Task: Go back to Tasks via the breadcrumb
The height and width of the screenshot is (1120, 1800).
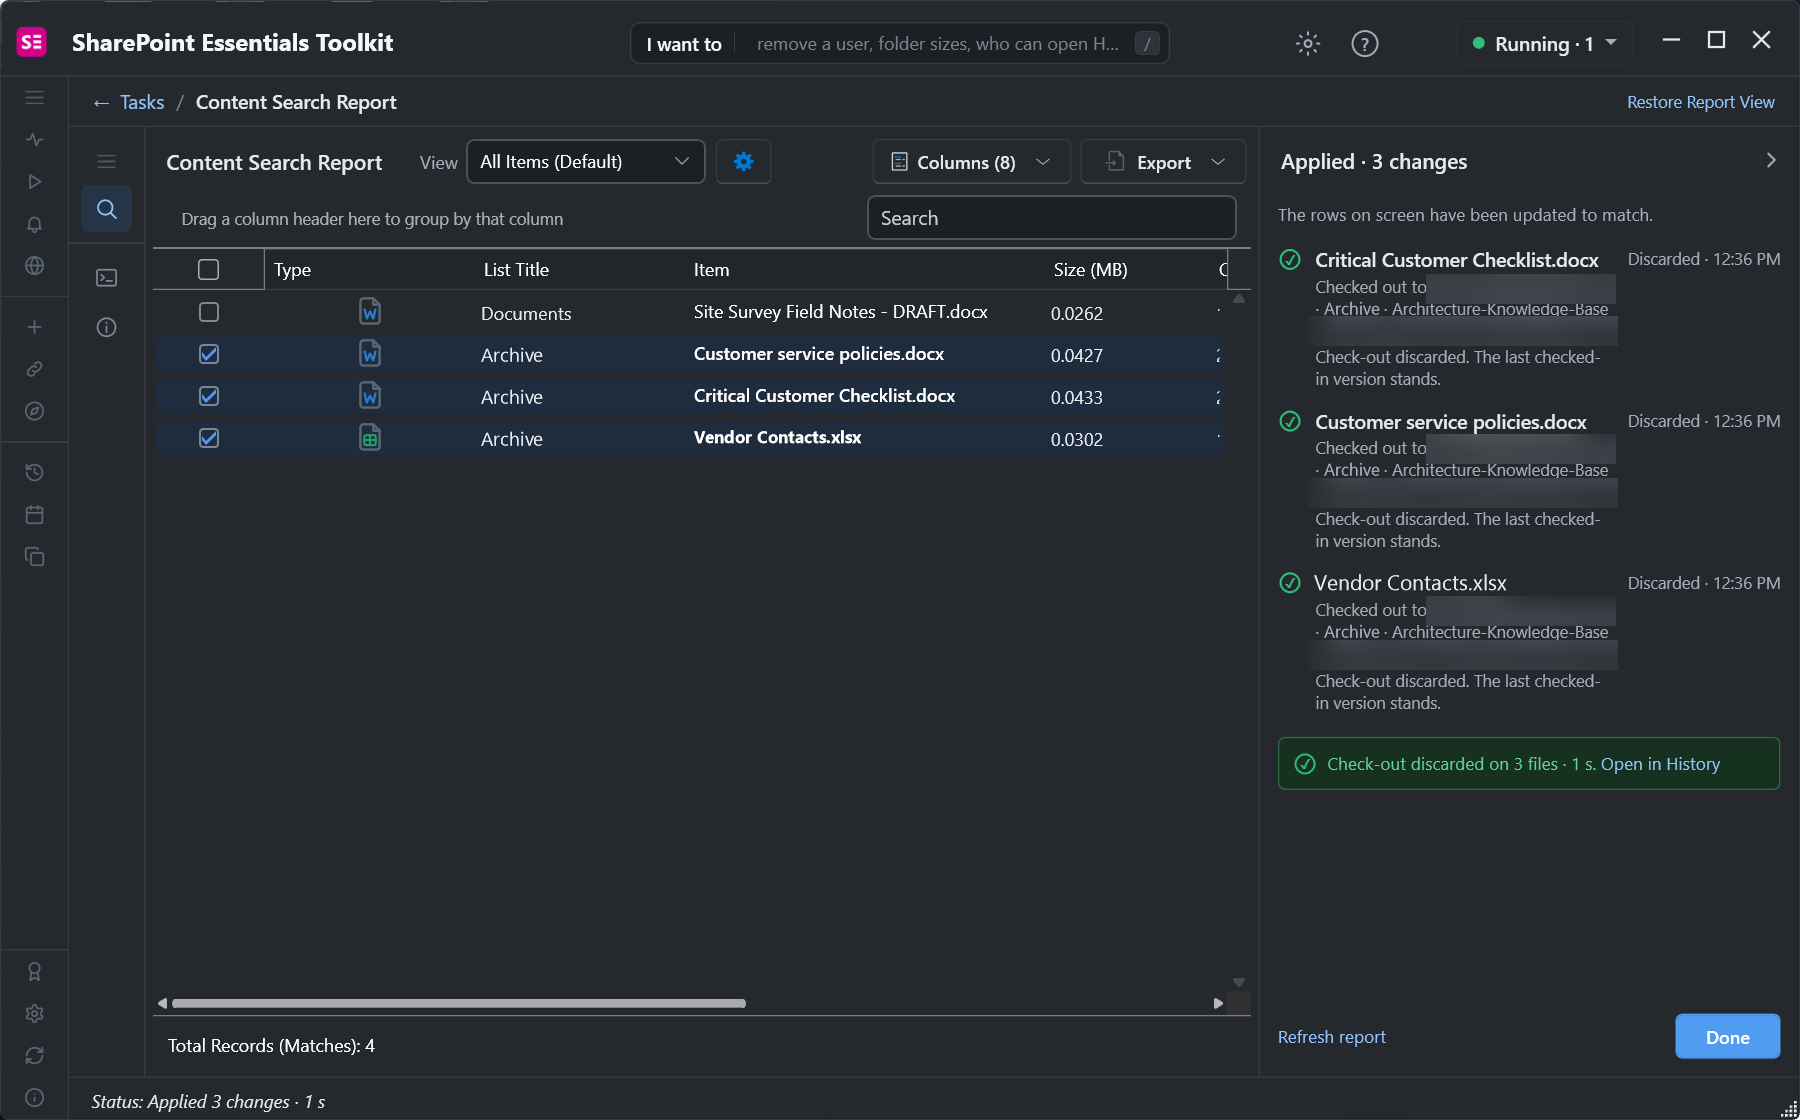Action: [x=129, y=102]
